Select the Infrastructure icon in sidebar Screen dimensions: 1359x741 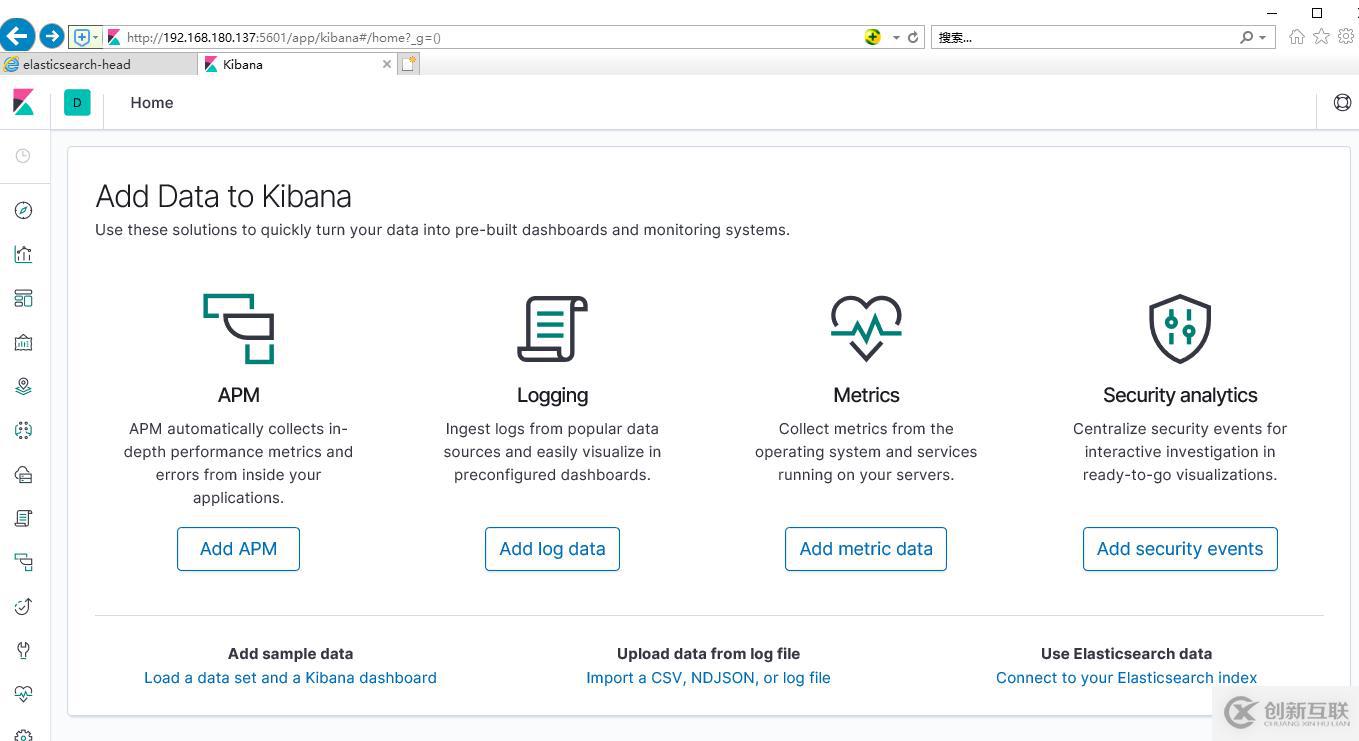tap(23, 474)
